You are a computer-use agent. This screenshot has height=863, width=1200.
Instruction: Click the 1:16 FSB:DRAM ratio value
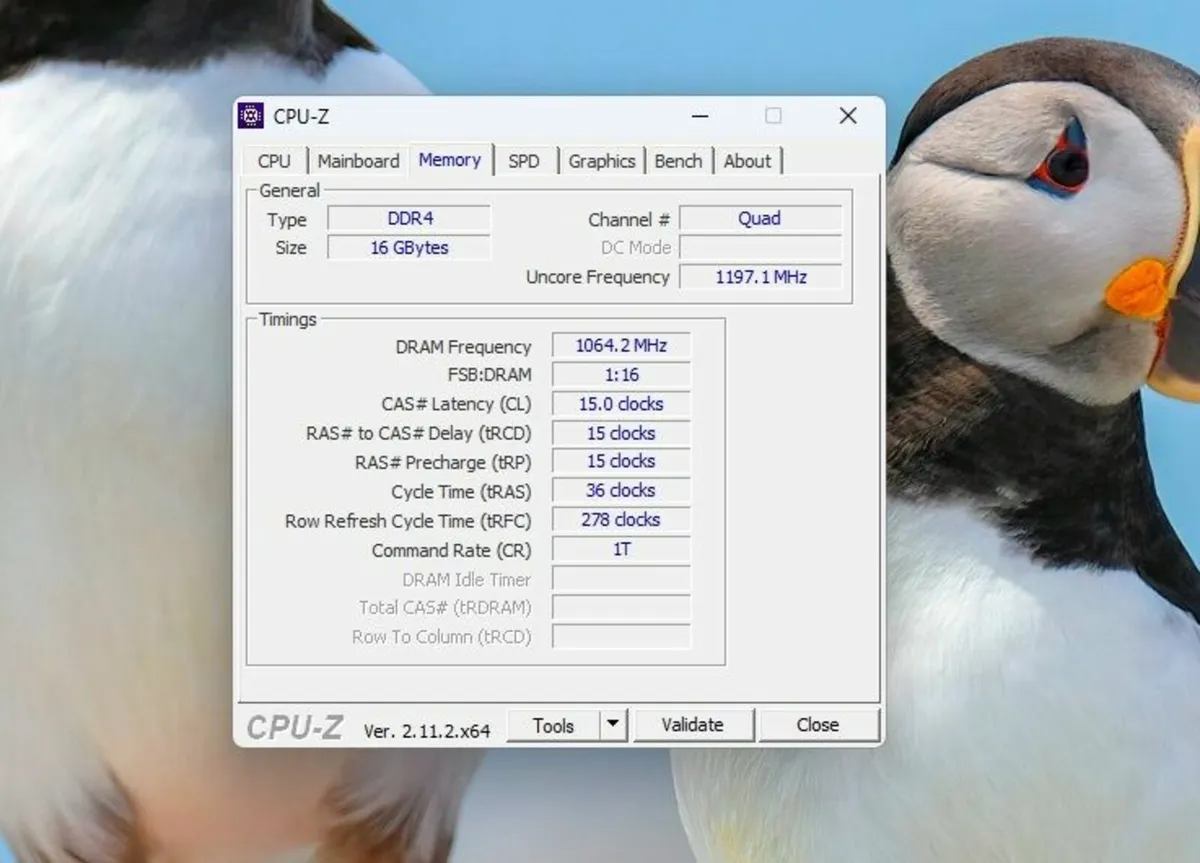[x=621, y=375]
